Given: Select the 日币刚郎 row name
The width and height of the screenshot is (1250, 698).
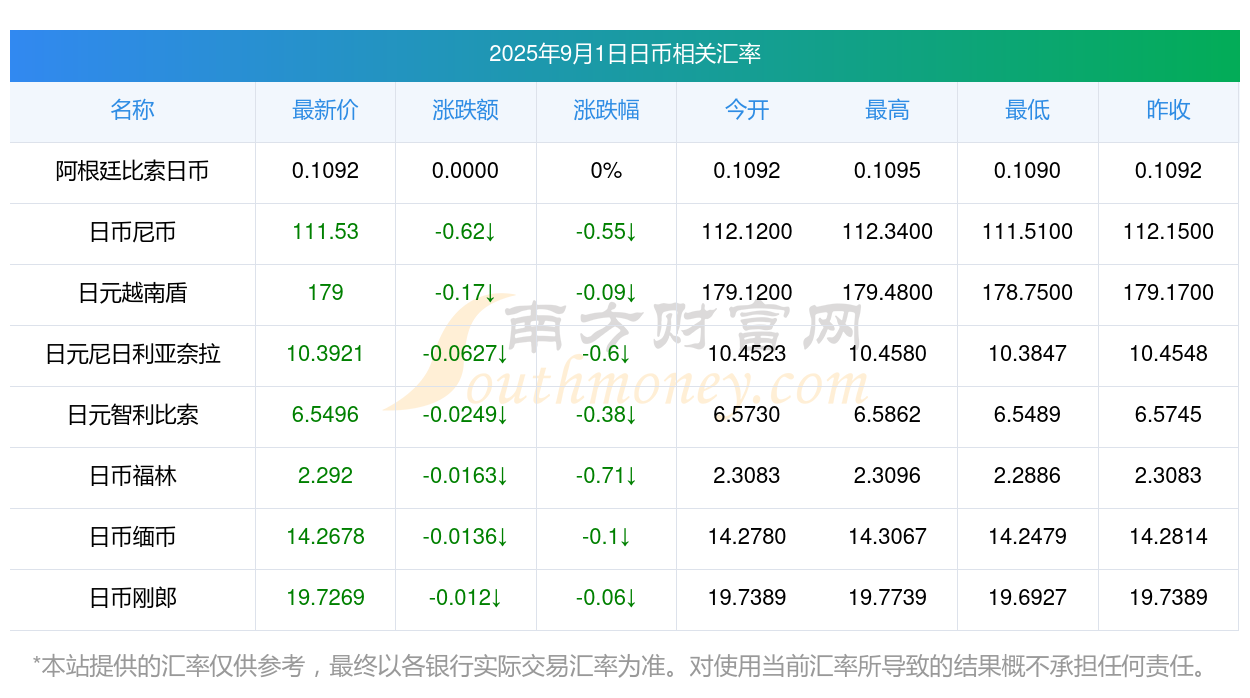Looking at the screenshot, I should point(132,598).
